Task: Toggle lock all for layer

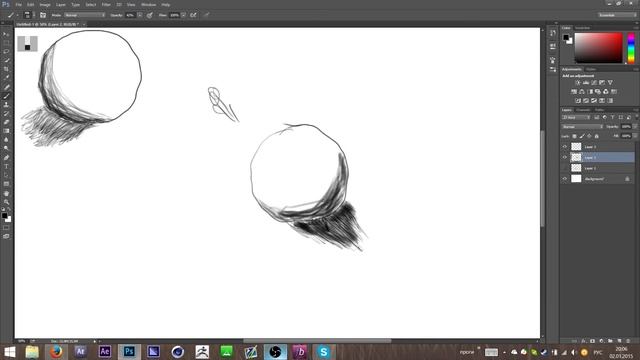Action: [596, 136]
